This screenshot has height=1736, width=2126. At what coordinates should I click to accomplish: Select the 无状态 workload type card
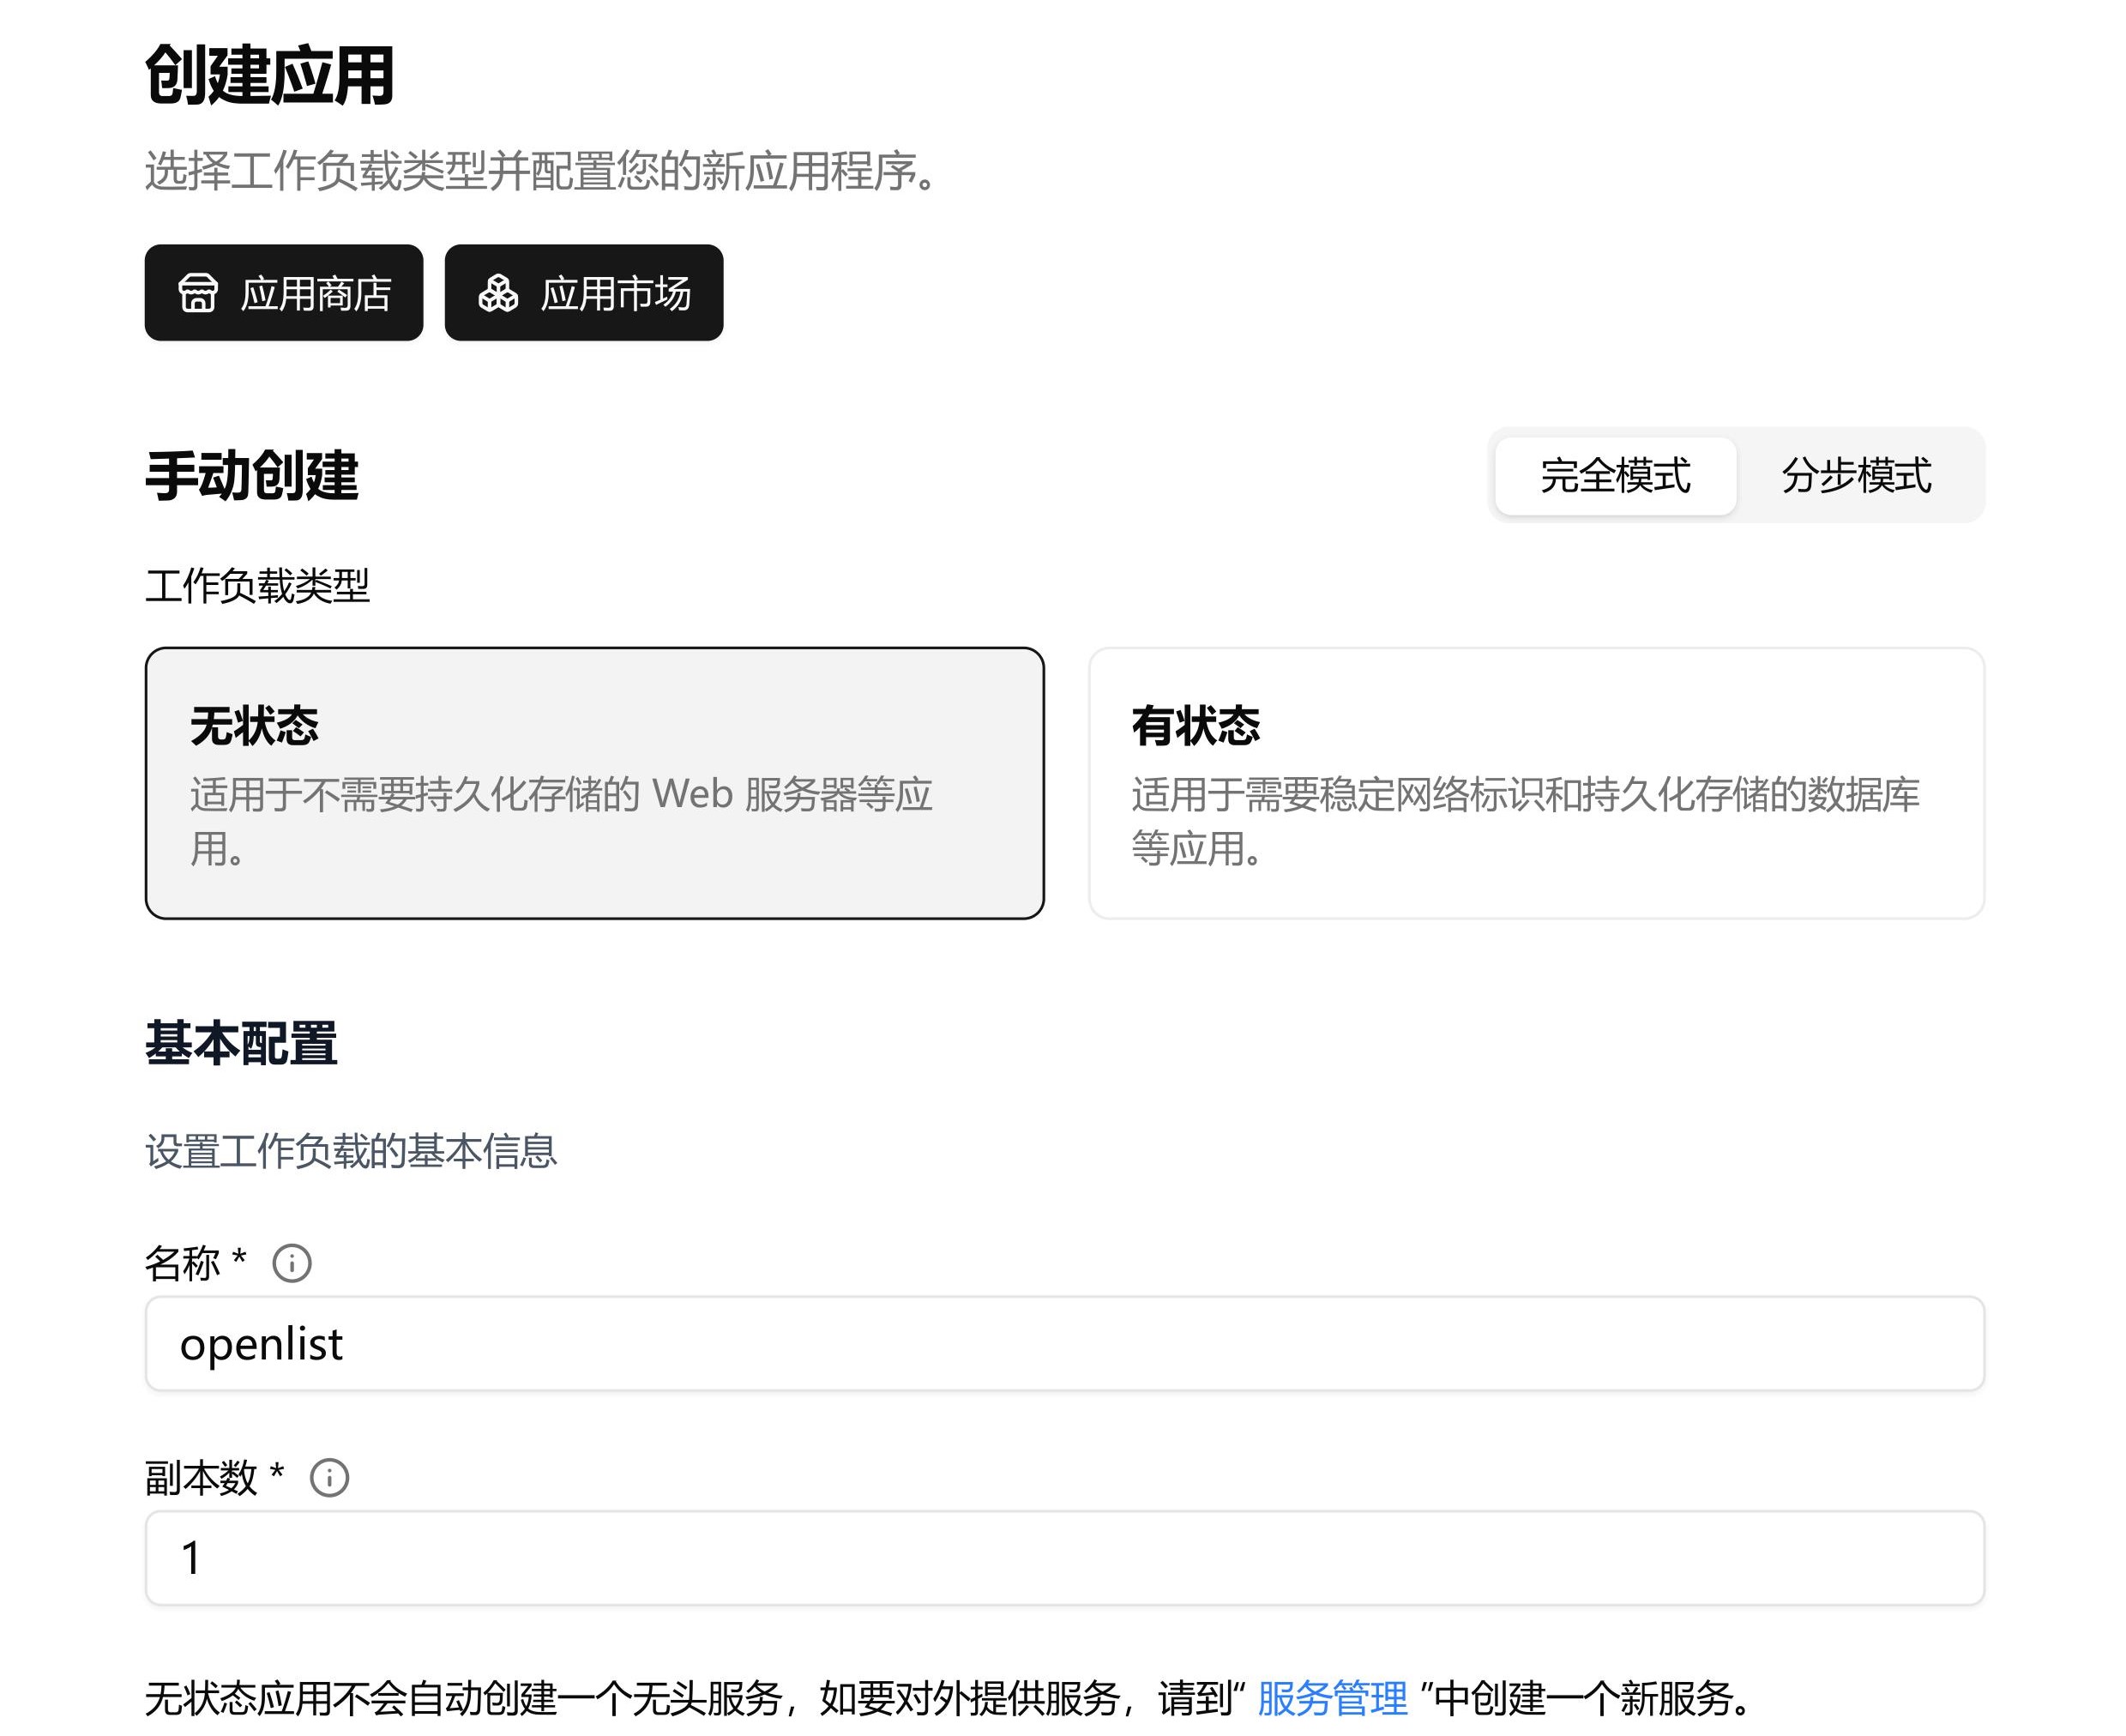pyautogui.click(x=595, y=783)
